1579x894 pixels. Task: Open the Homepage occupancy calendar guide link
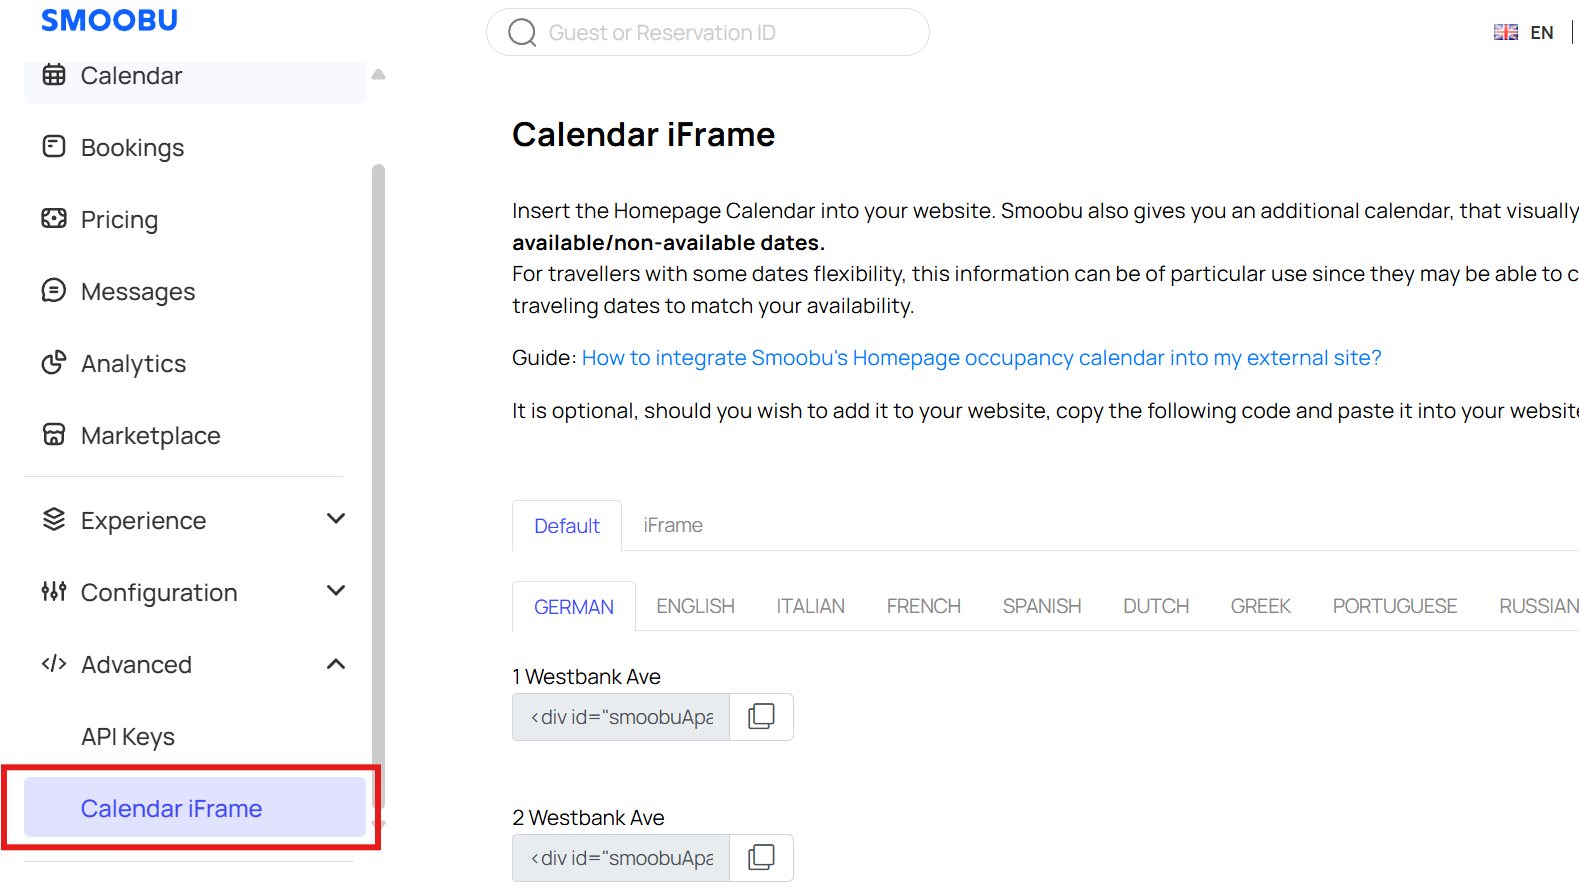pos(981,358)
